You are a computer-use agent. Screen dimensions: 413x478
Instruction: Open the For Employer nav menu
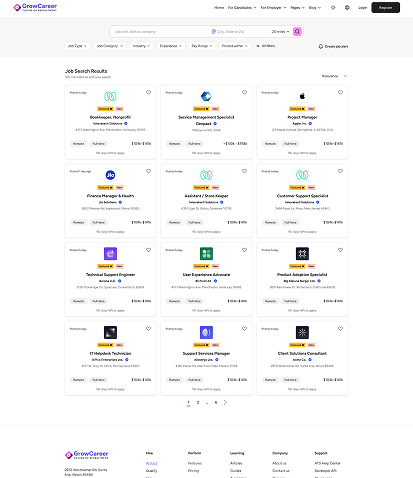pos(273,7)
